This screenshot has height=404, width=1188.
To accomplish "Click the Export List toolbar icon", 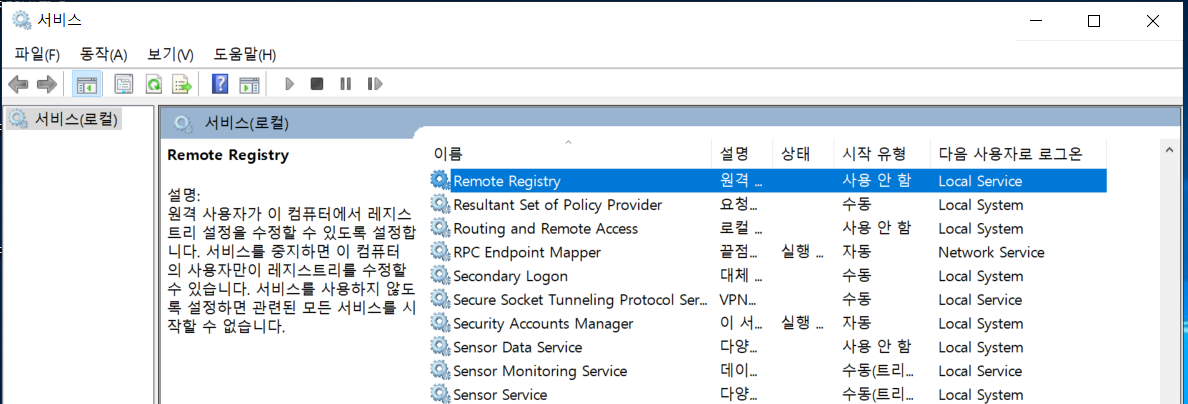I will pos(182,84).
